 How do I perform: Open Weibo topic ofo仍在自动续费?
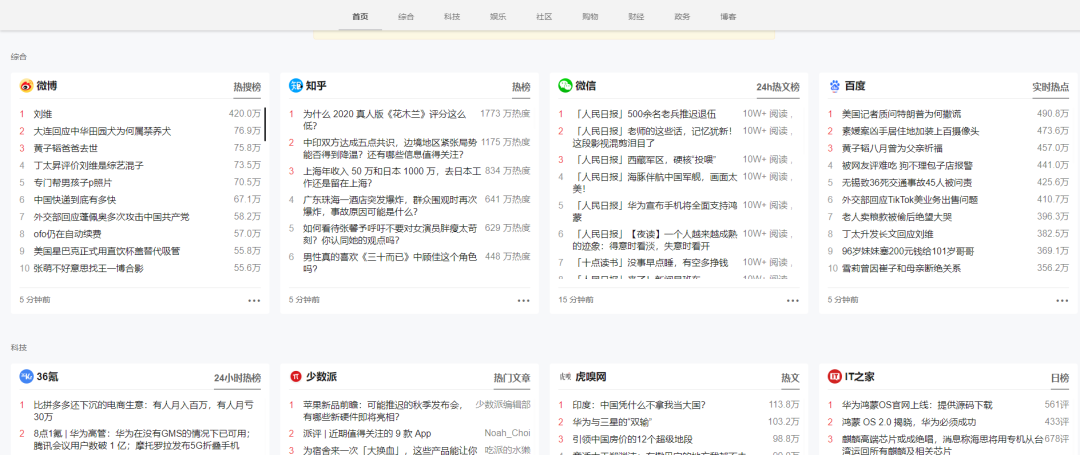tap(68, 234)
